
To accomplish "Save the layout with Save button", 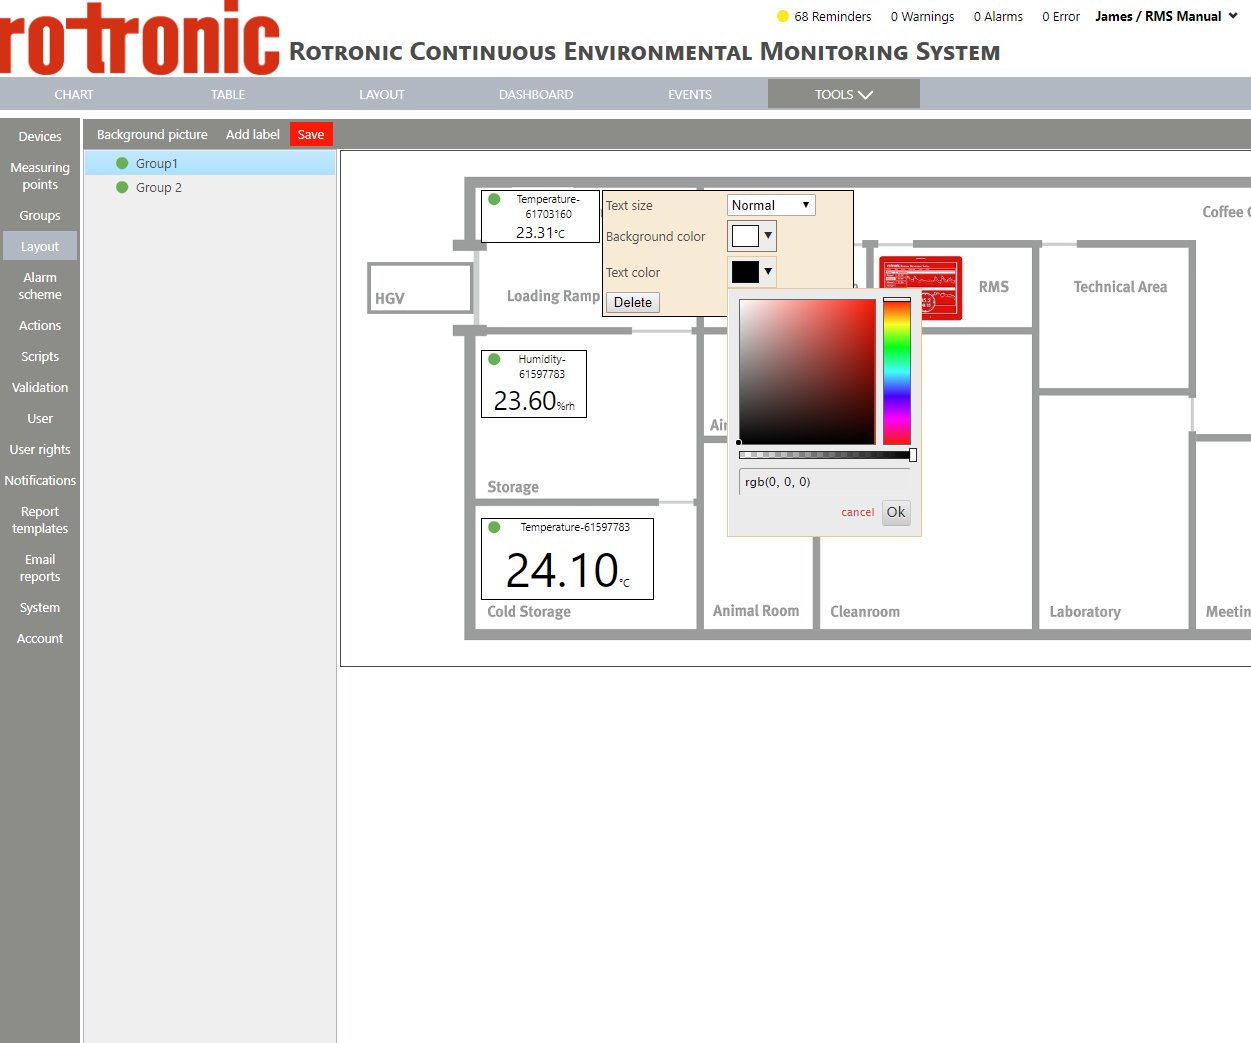I will (x=311, y=134).
